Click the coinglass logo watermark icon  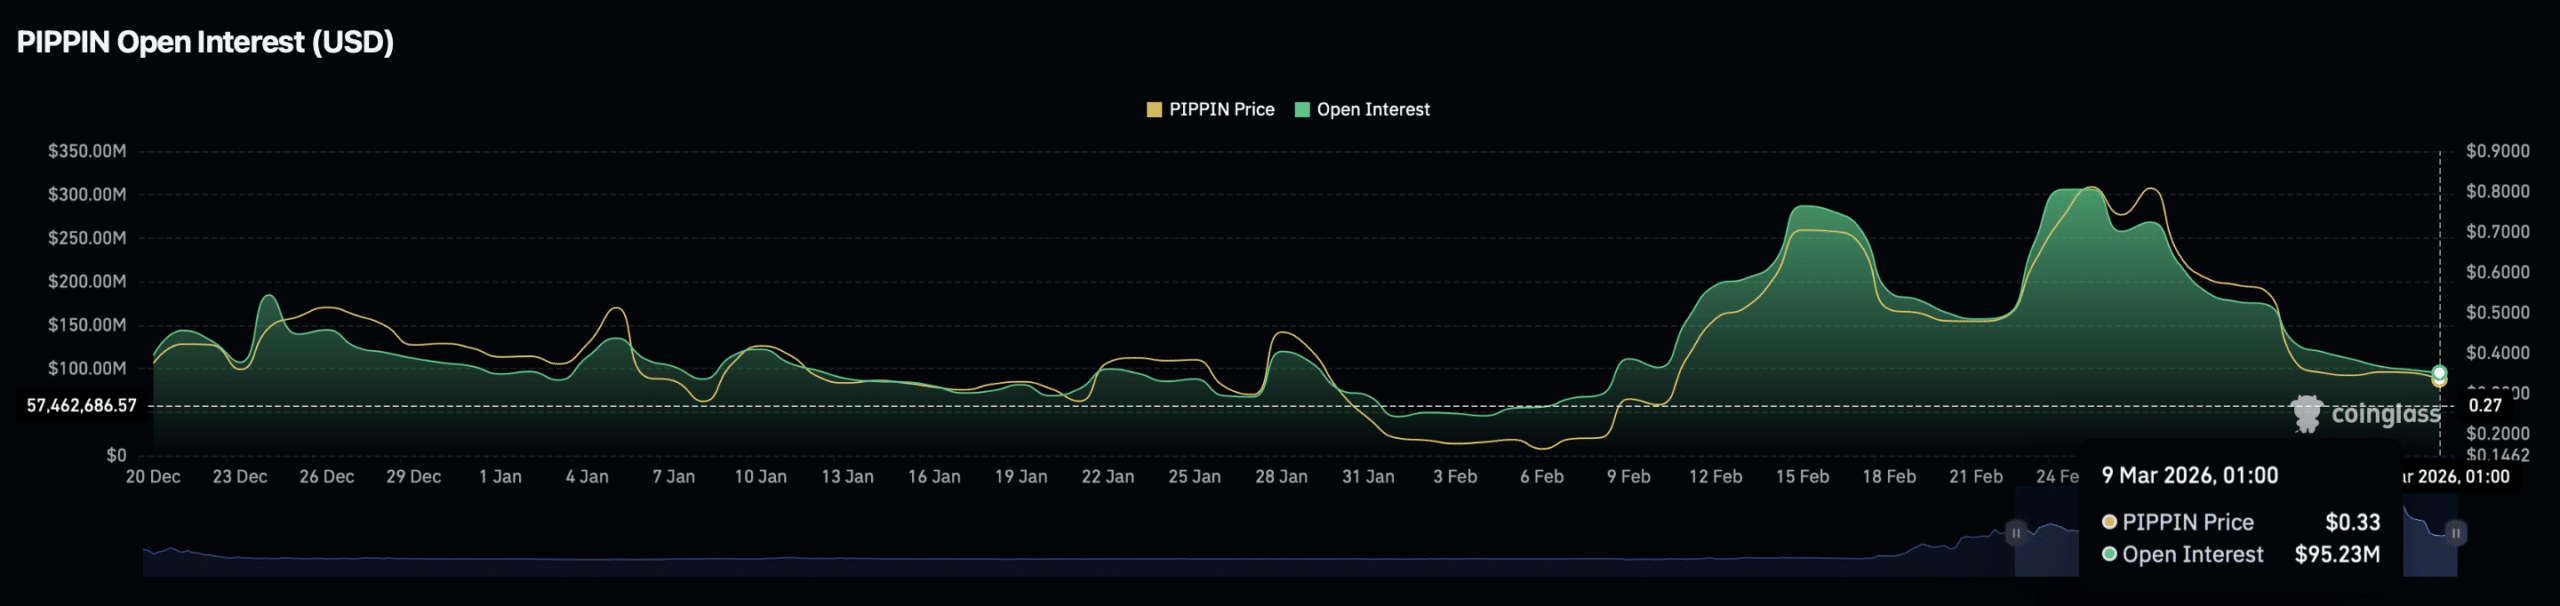[2307, 414]
